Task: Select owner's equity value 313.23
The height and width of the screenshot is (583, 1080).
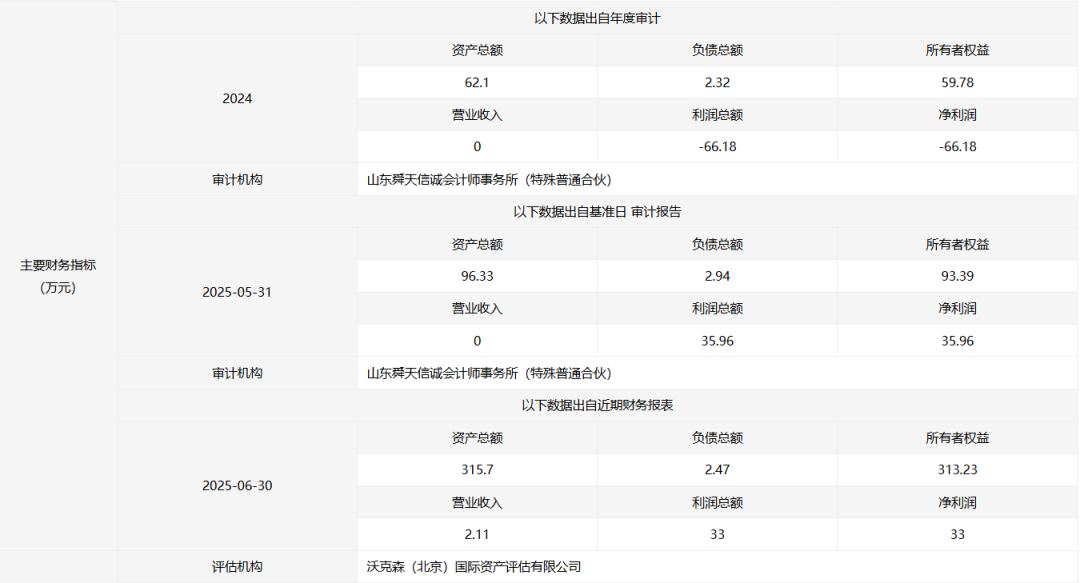Action: point(957,470)
